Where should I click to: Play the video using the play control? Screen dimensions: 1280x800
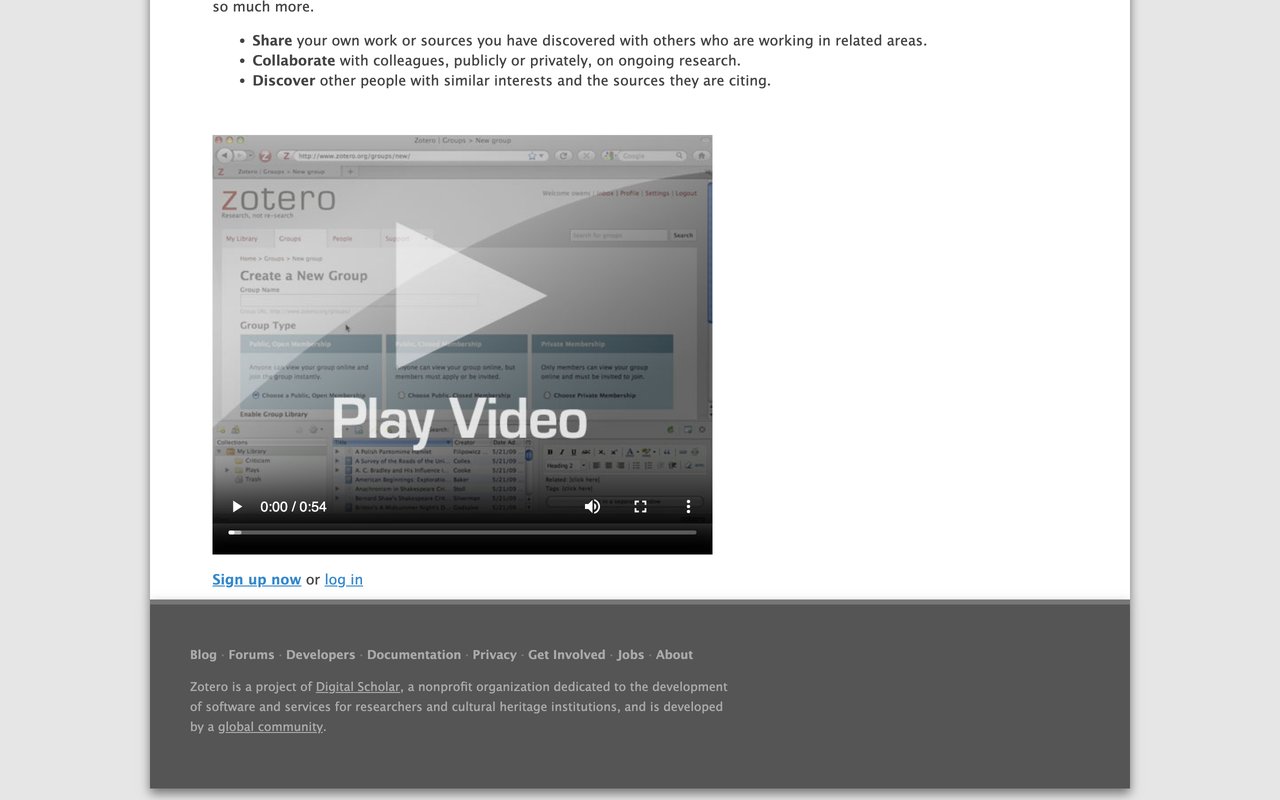237,507
